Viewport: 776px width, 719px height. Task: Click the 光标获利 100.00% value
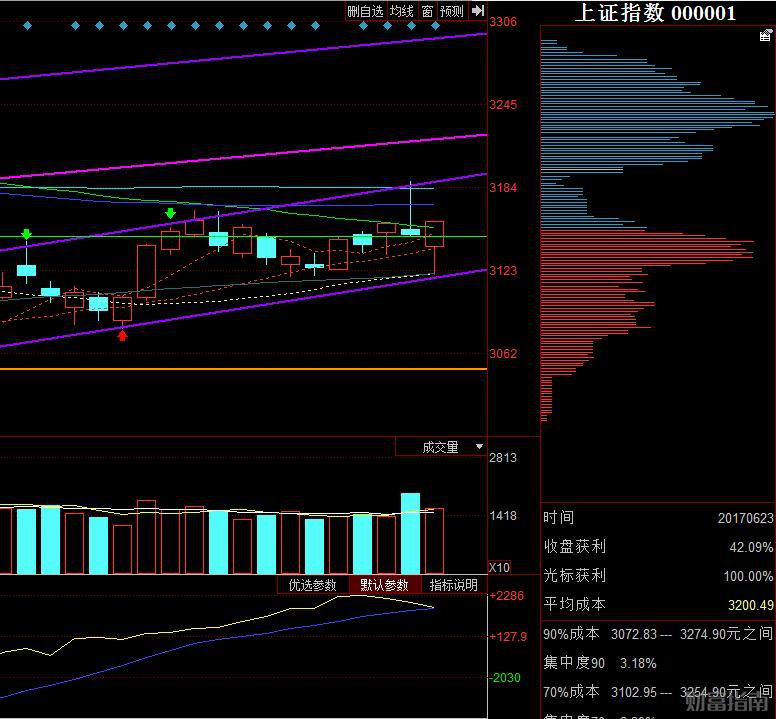pos(748,576)
